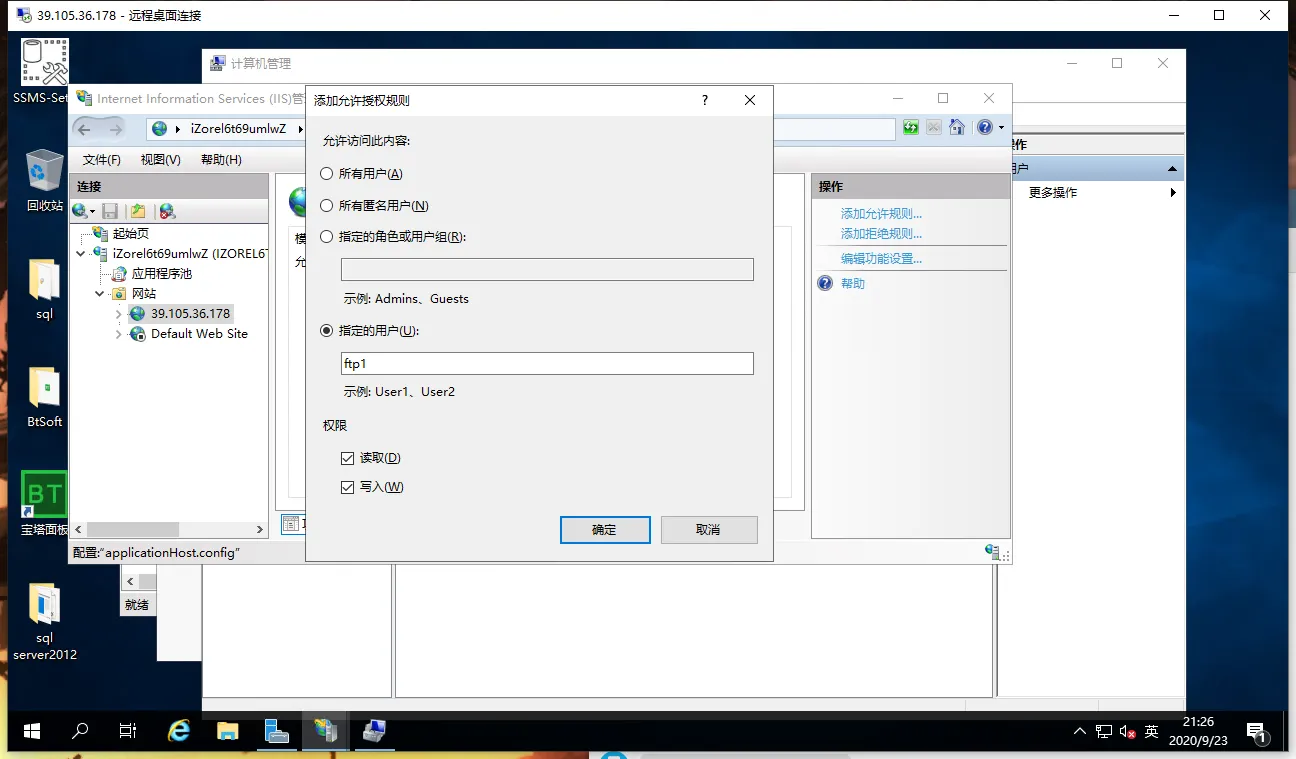The image size is (1296, 759).
Task: Click the up folder icon in 连接 toolbar
Action: (138, 211)
